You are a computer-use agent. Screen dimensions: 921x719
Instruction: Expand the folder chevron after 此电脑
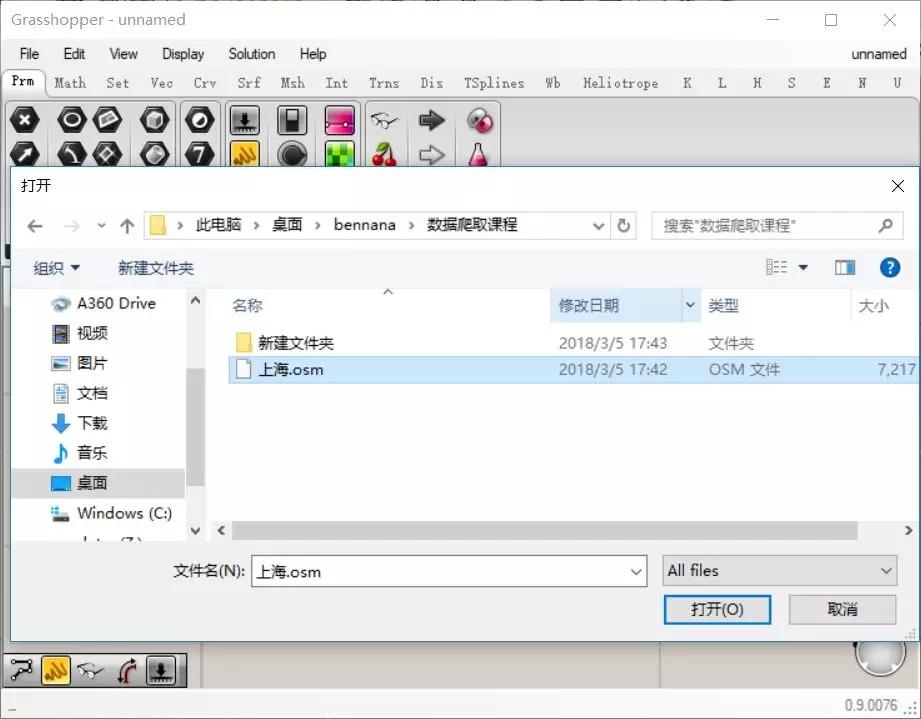pyautogui.click(x=256, y=226)
